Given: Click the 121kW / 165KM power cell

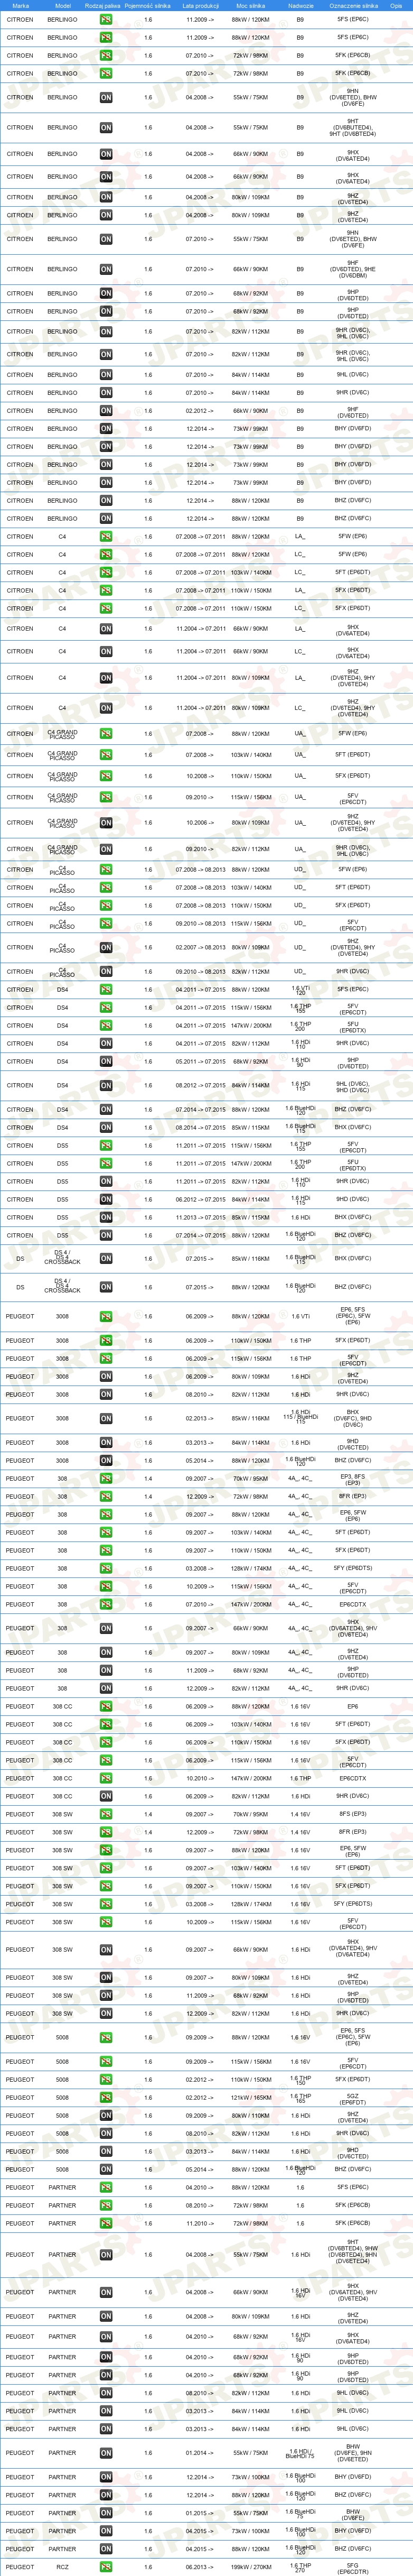Looking at the screenshot, I should point(250,2098).
